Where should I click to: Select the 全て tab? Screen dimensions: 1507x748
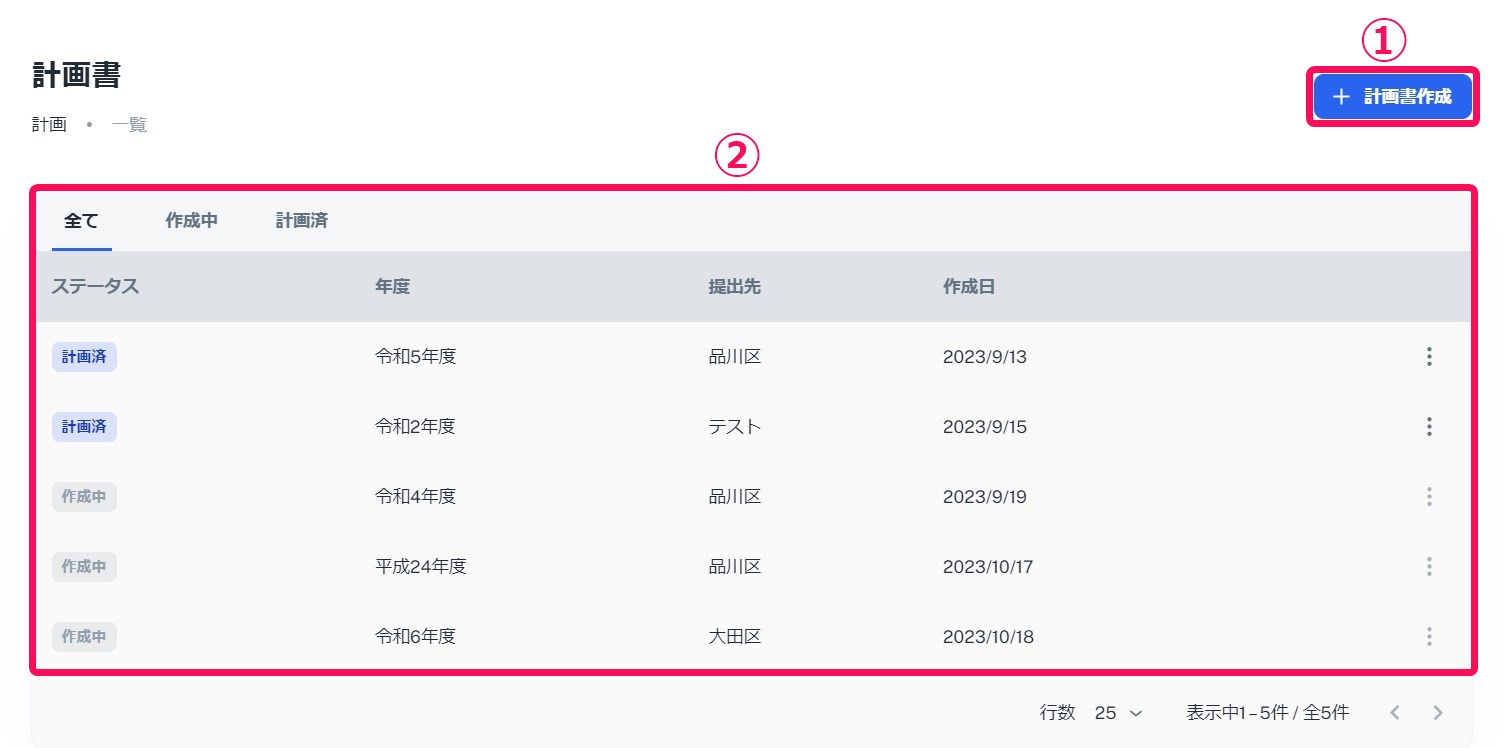click(x=82, y=221)
